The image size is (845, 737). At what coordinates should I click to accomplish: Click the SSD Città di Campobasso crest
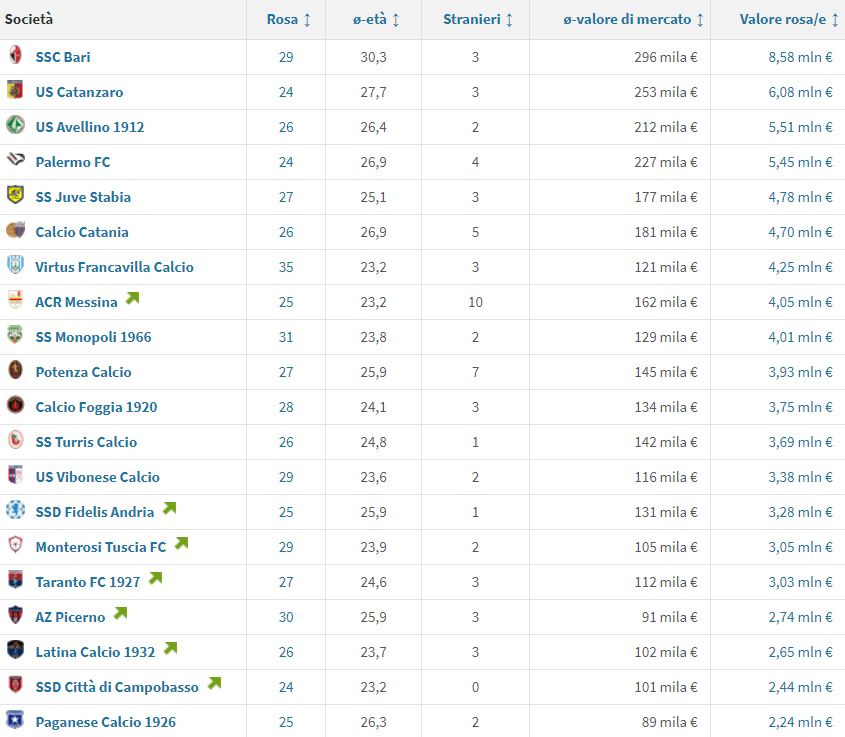coord(16,685)
